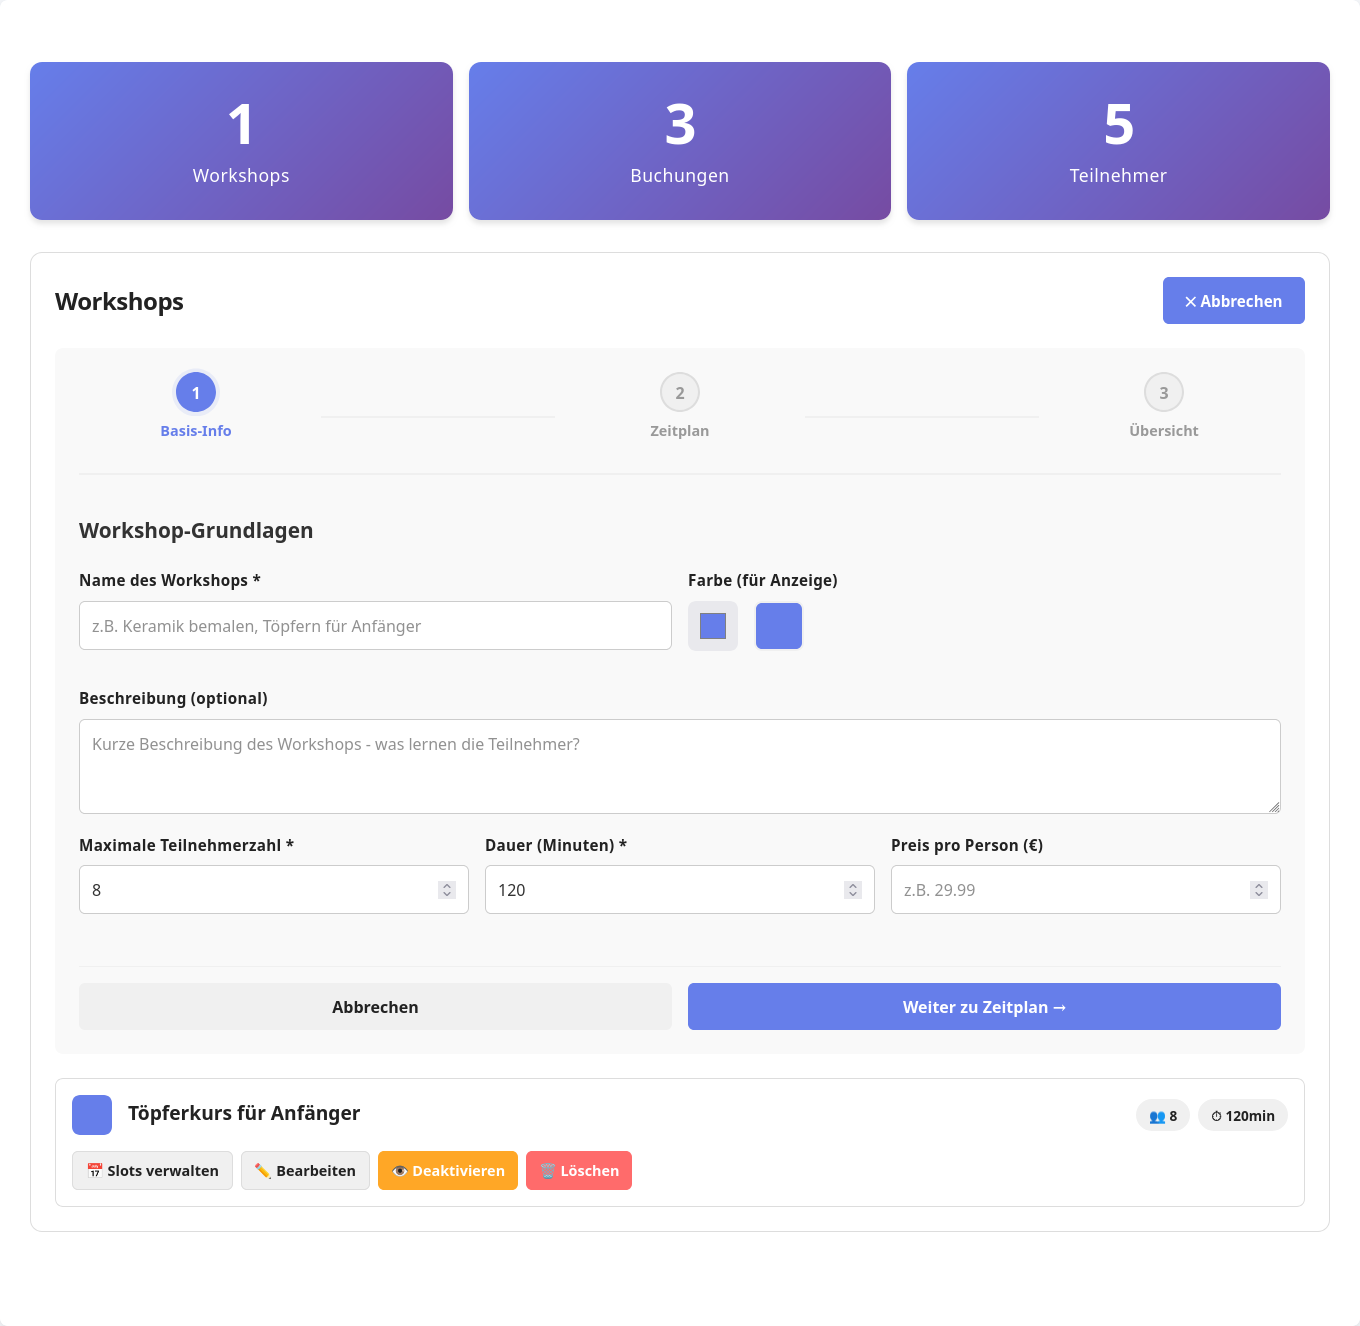Open the Übersicht step
Screen dimensions: 1360x1326
pyautogui.click(x=1164, y=392)
